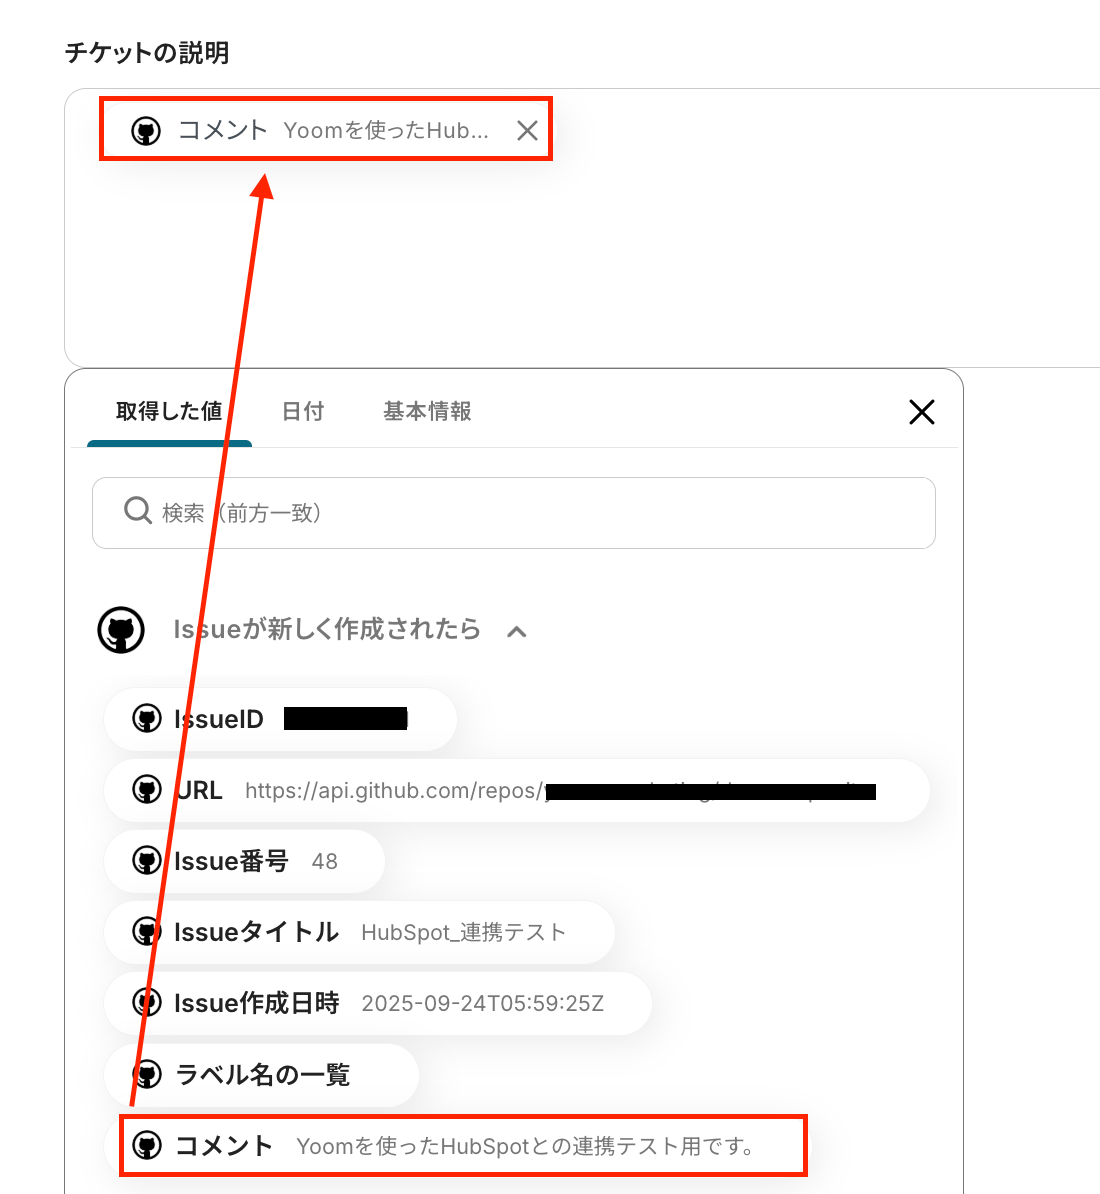Insert the IssueID value

tap(280, 719)
